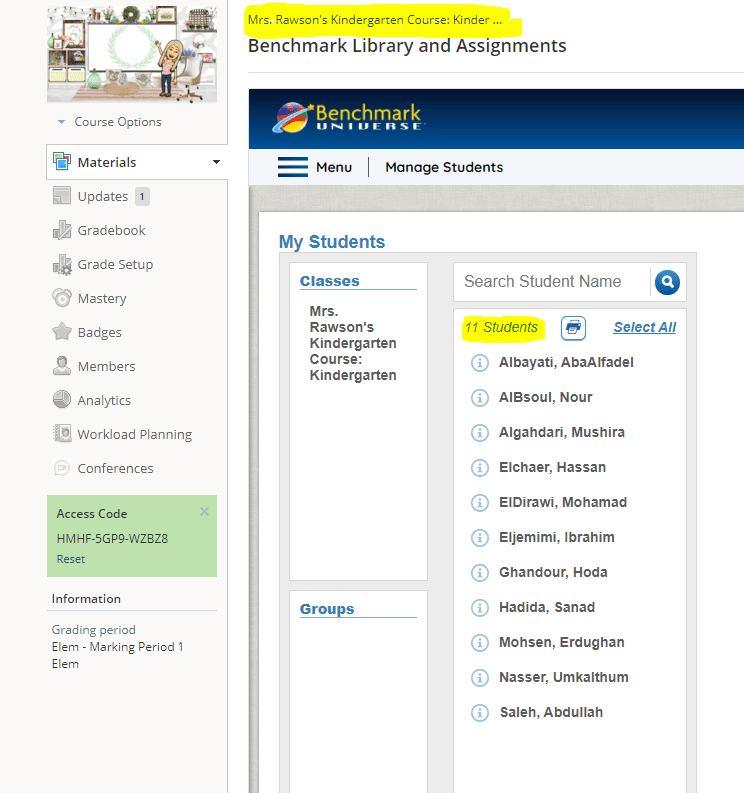Click the Menu label in the Benchmark bar
Viewport: 744px width, 793px height.
click(334, 167)
